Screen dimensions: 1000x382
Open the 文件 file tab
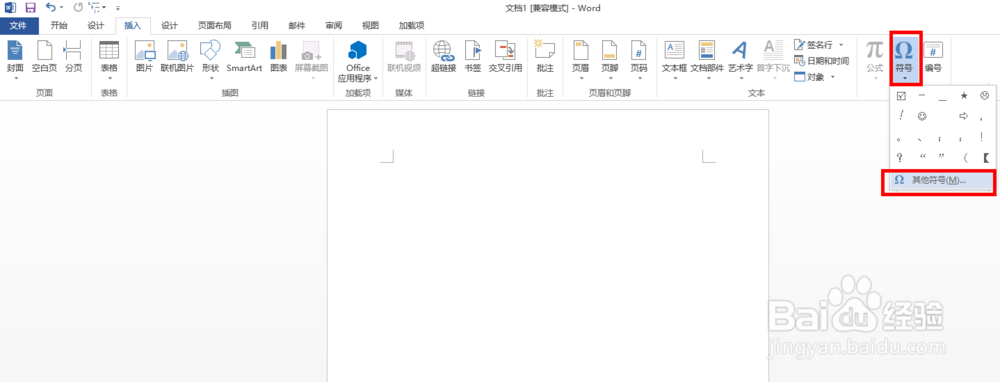[20, 26]
